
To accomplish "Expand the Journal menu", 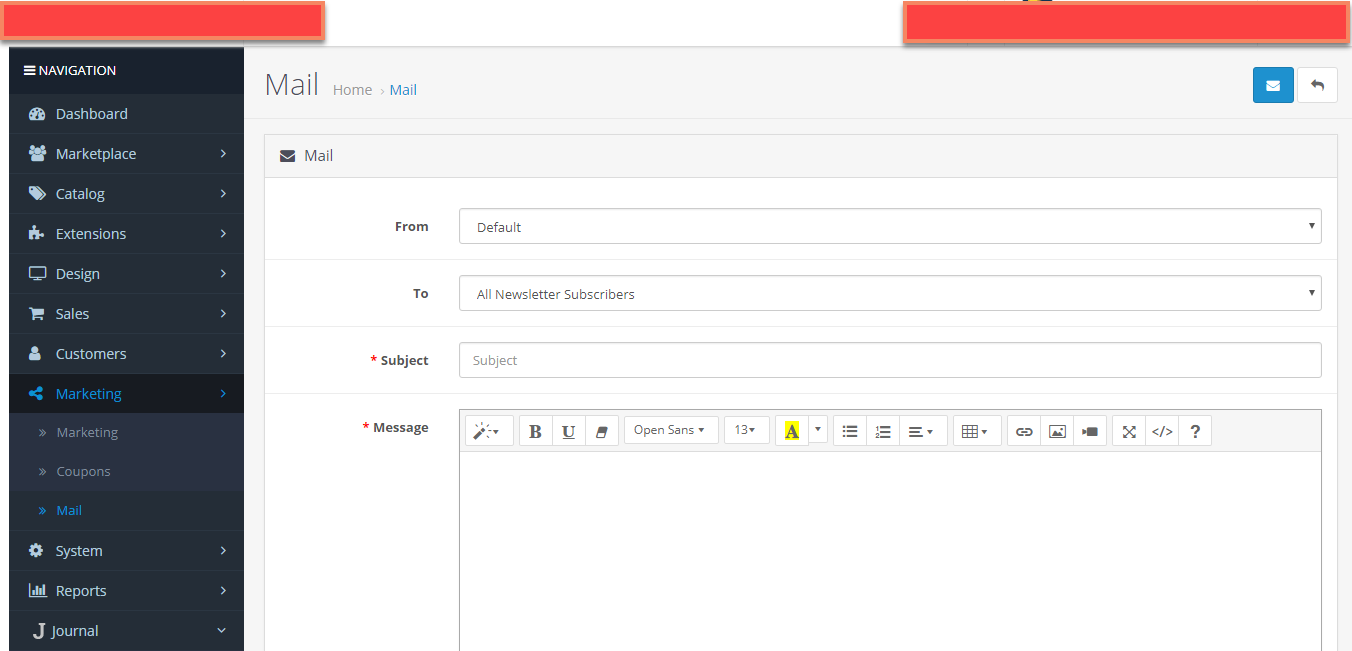I will coord(126,631).
